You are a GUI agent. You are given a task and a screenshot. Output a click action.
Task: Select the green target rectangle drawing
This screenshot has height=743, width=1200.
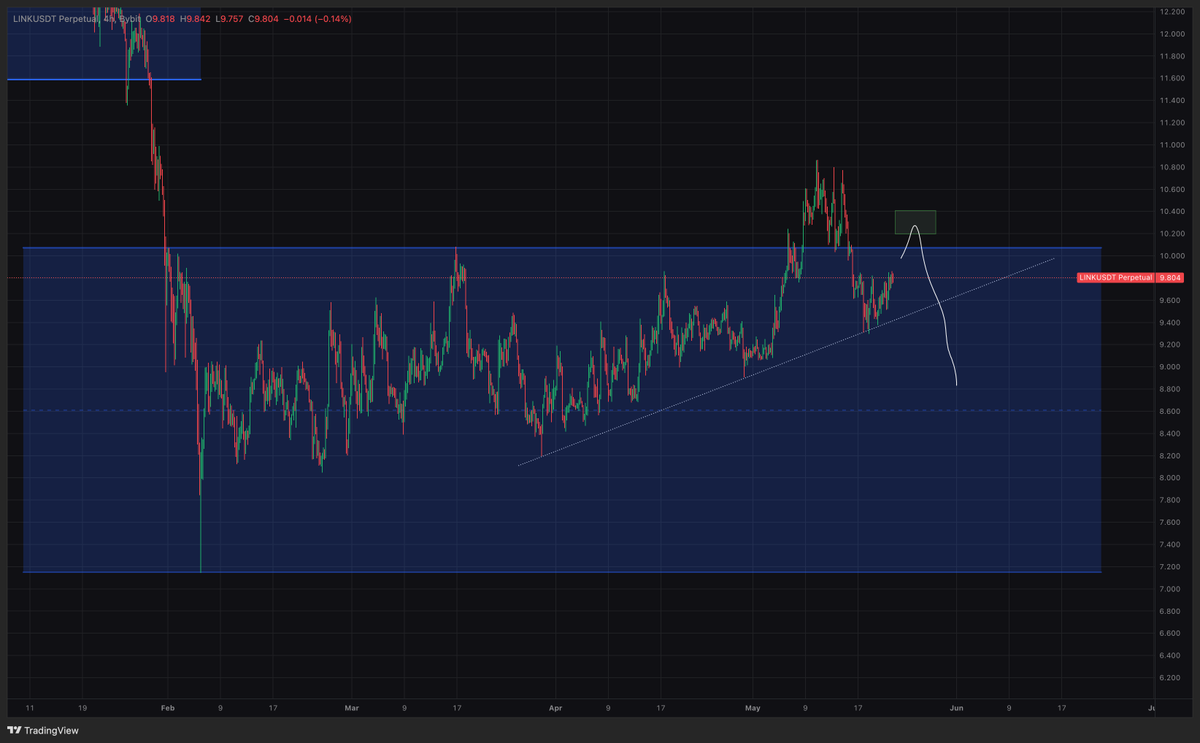915,222
